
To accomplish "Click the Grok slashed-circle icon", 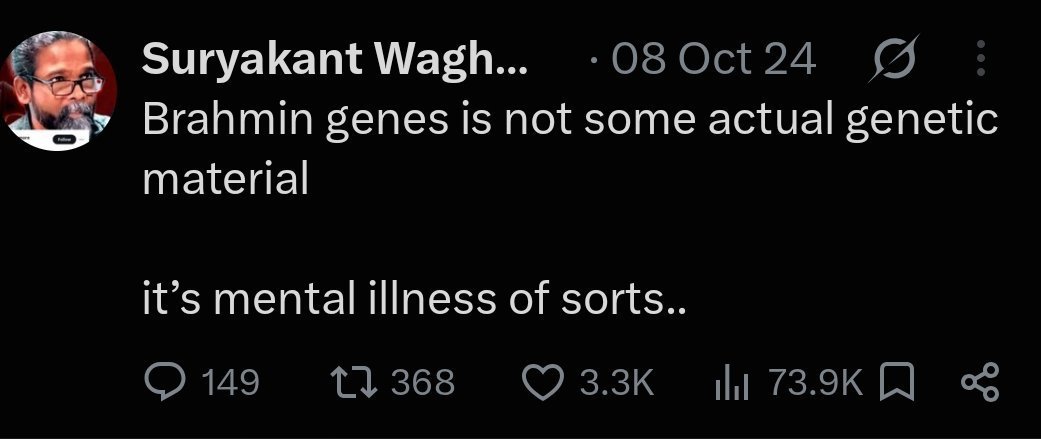I will (x=894, y=58).
